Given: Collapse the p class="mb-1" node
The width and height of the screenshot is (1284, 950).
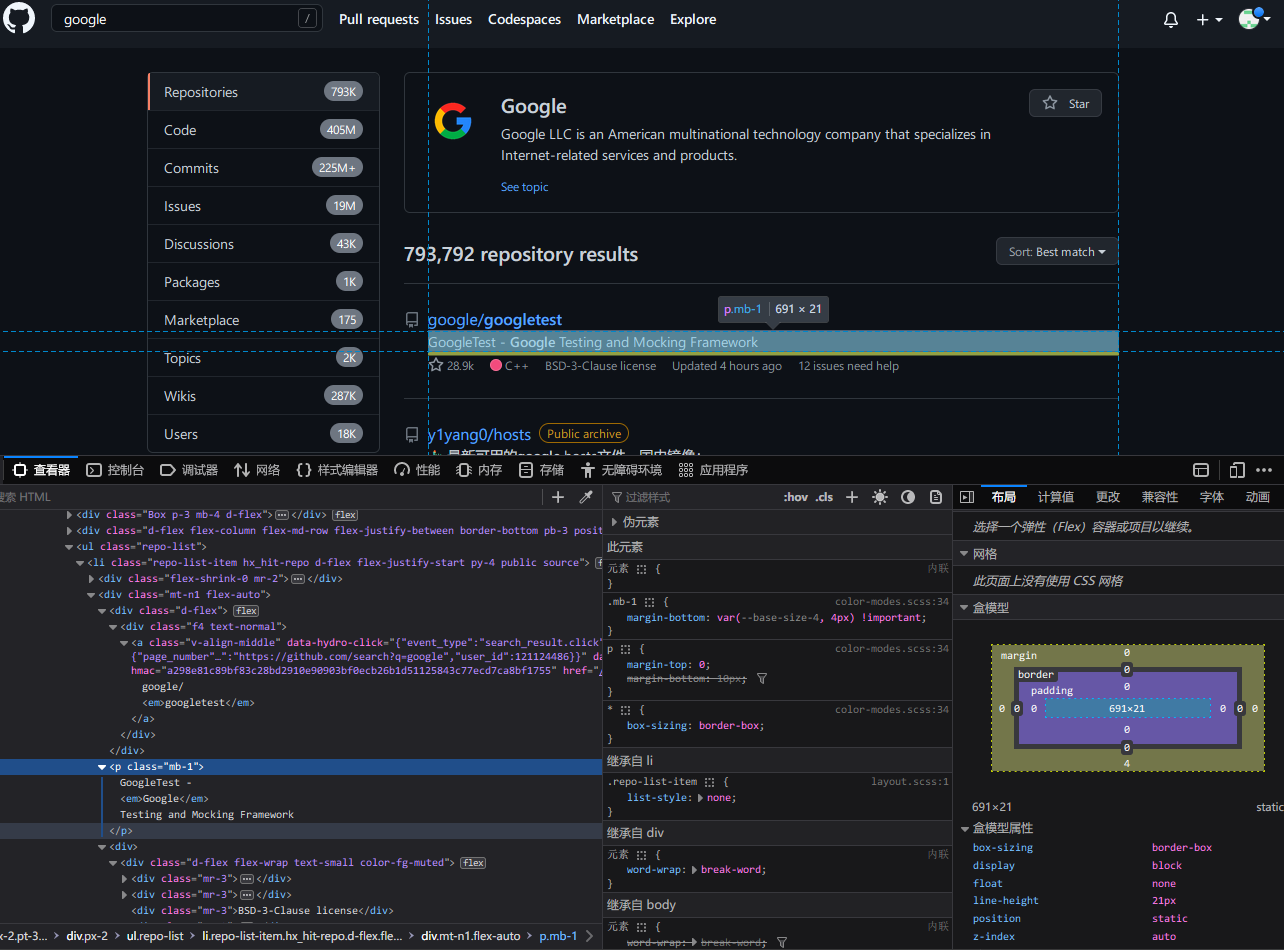Looking at the screenshot, I should [x=102, y=767].
